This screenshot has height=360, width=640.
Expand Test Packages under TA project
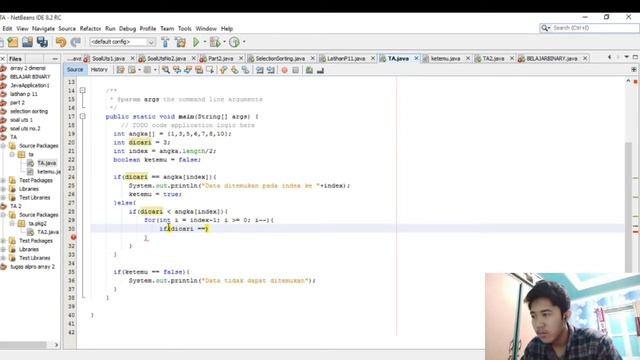pos(3,180)
